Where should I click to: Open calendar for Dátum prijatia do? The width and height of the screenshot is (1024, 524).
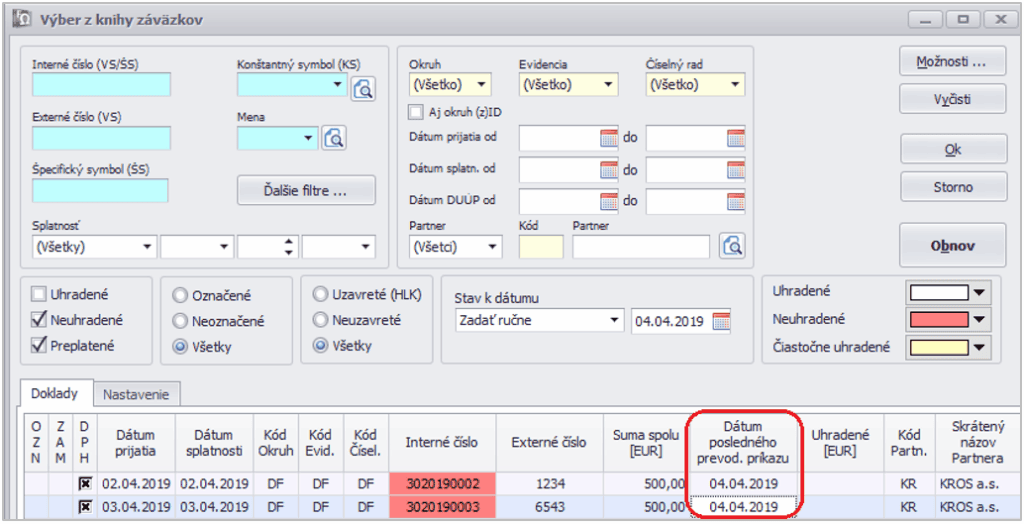[x=736, y=138]
